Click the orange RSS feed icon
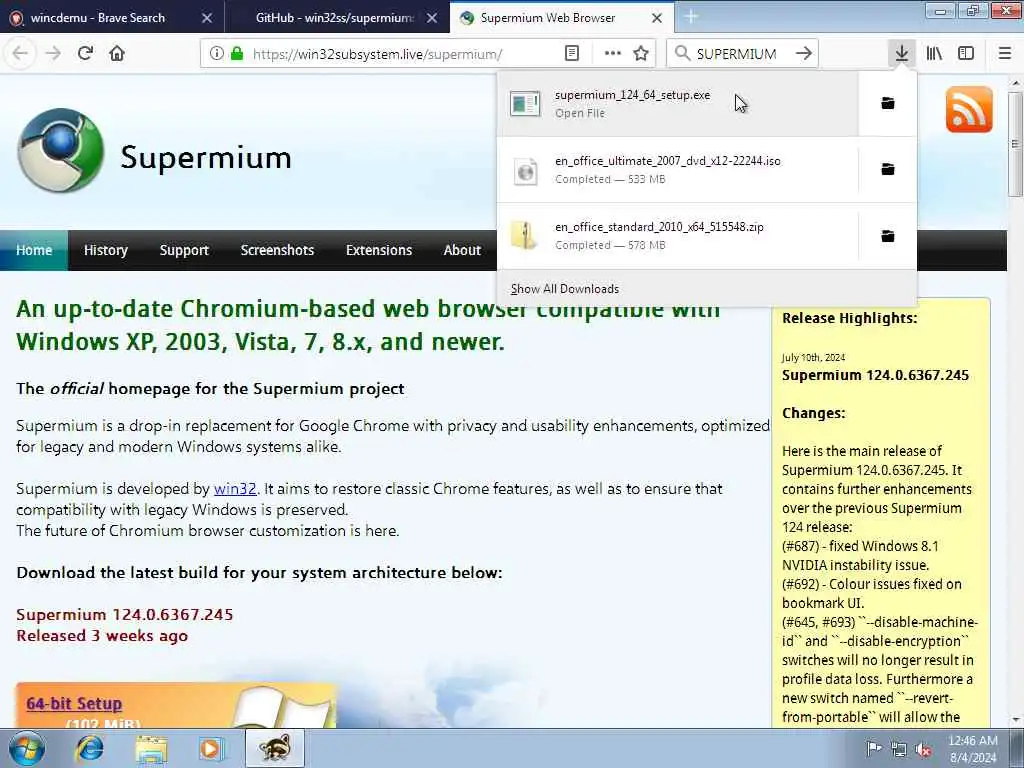This screenshot has width=1024, height=768. (x=969, y=109)
